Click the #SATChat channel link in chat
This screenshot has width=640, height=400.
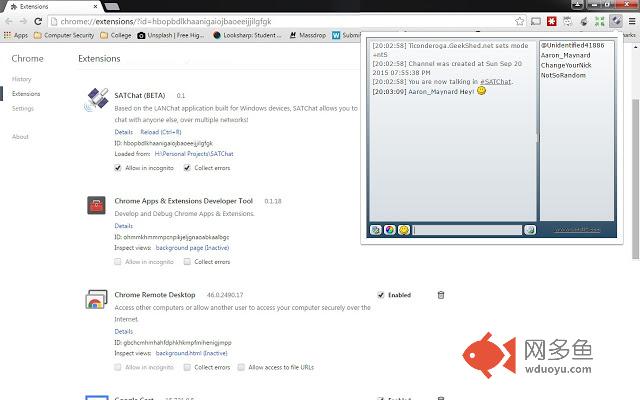(x=495, y=82)
